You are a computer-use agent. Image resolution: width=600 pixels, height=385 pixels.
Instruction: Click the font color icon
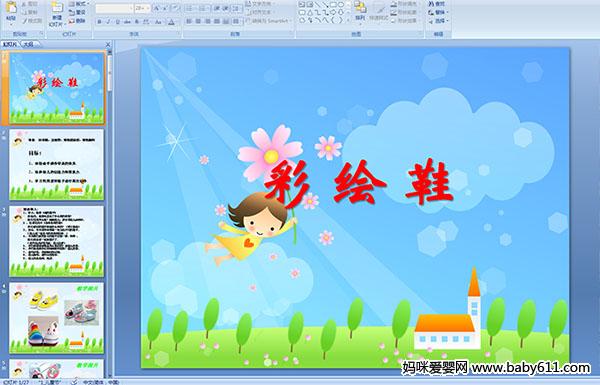171,22
